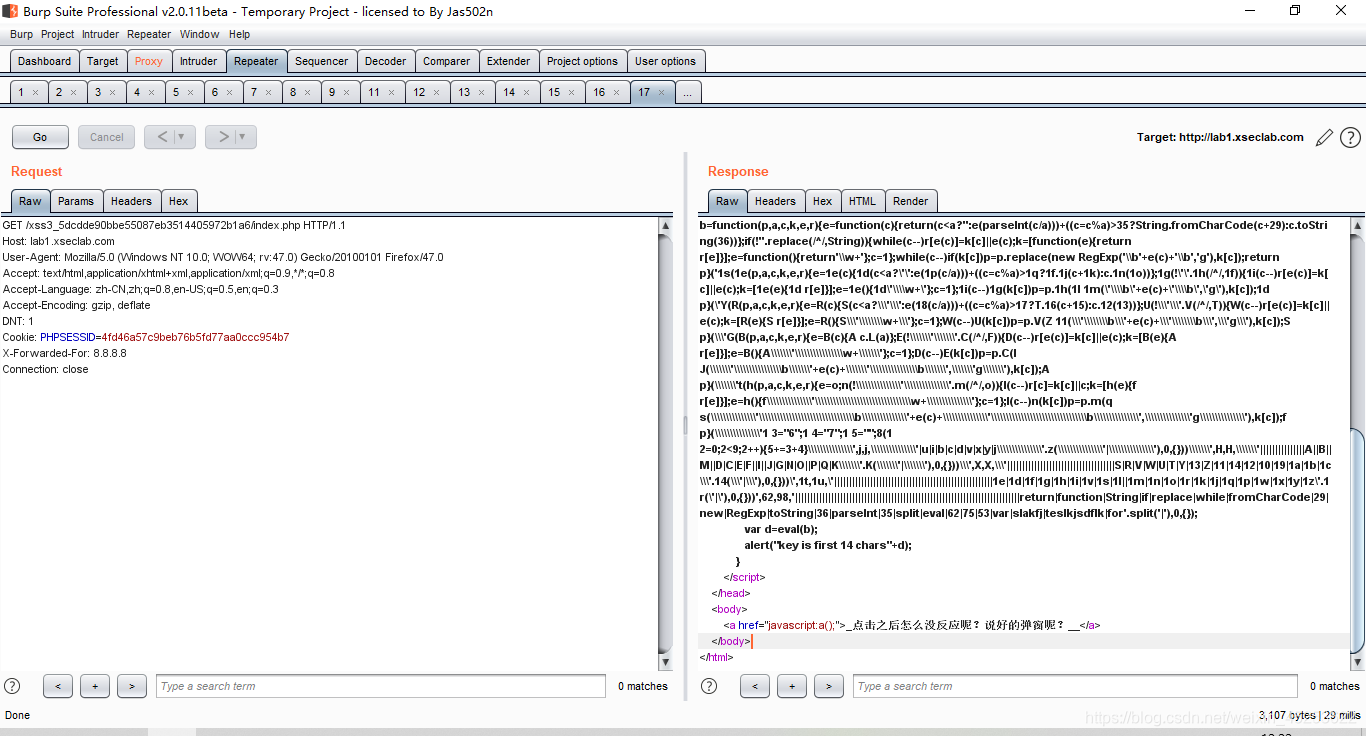Viewport: 1366px width, 736px height.
Task: Select the request Raw tab
Action: pyautogui.click(x=30, y=201)
